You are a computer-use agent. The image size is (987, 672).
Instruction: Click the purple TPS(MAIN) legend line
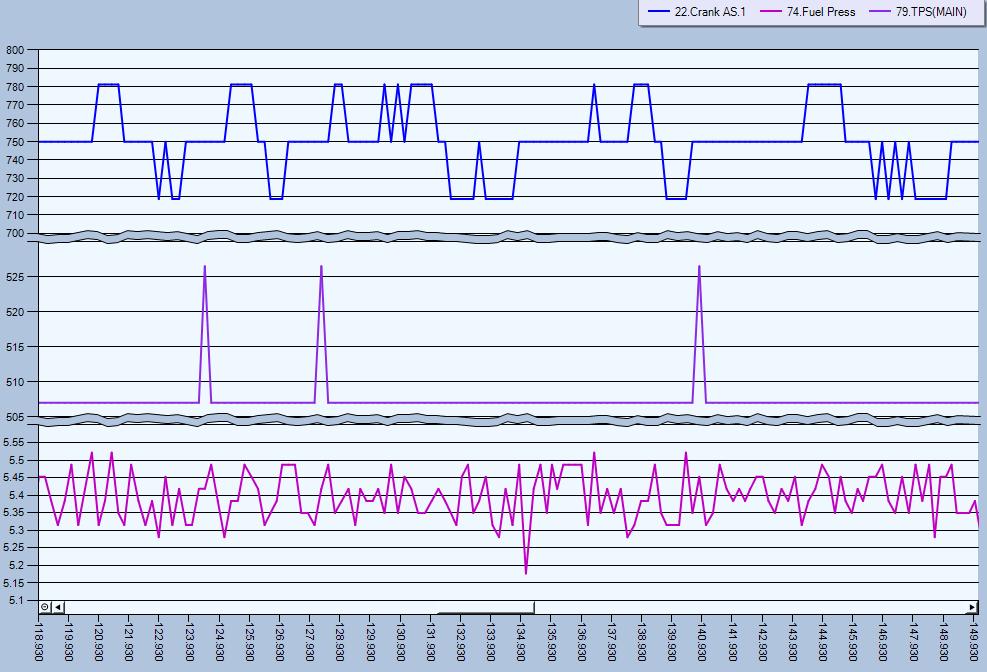[x=880, y=11]
